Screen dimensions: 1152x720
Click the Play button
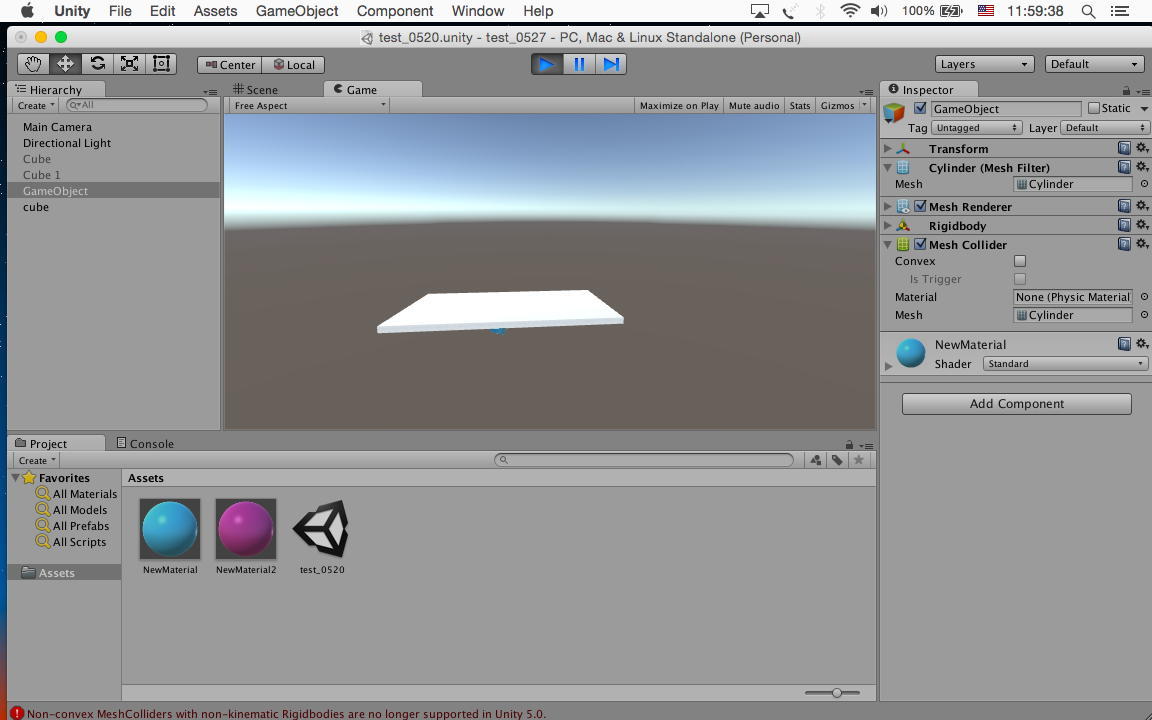(547, 65)
